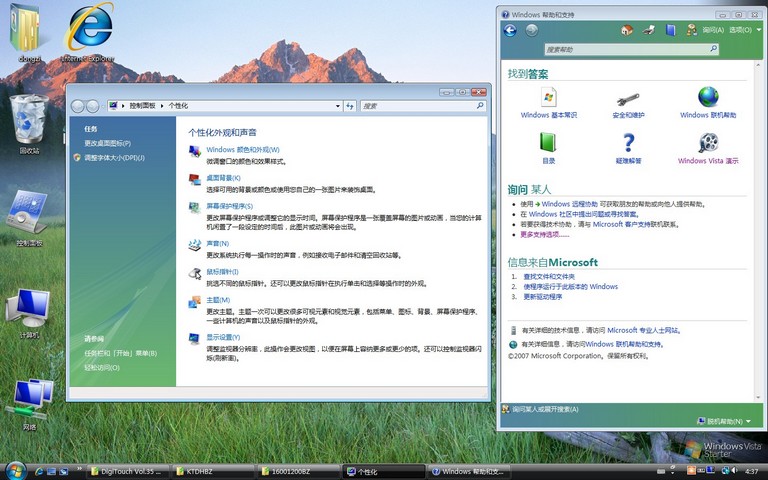The image size is (768, 480).
Task: Open 轻松访问(O) link in sidebar
Action: [102, 368]
